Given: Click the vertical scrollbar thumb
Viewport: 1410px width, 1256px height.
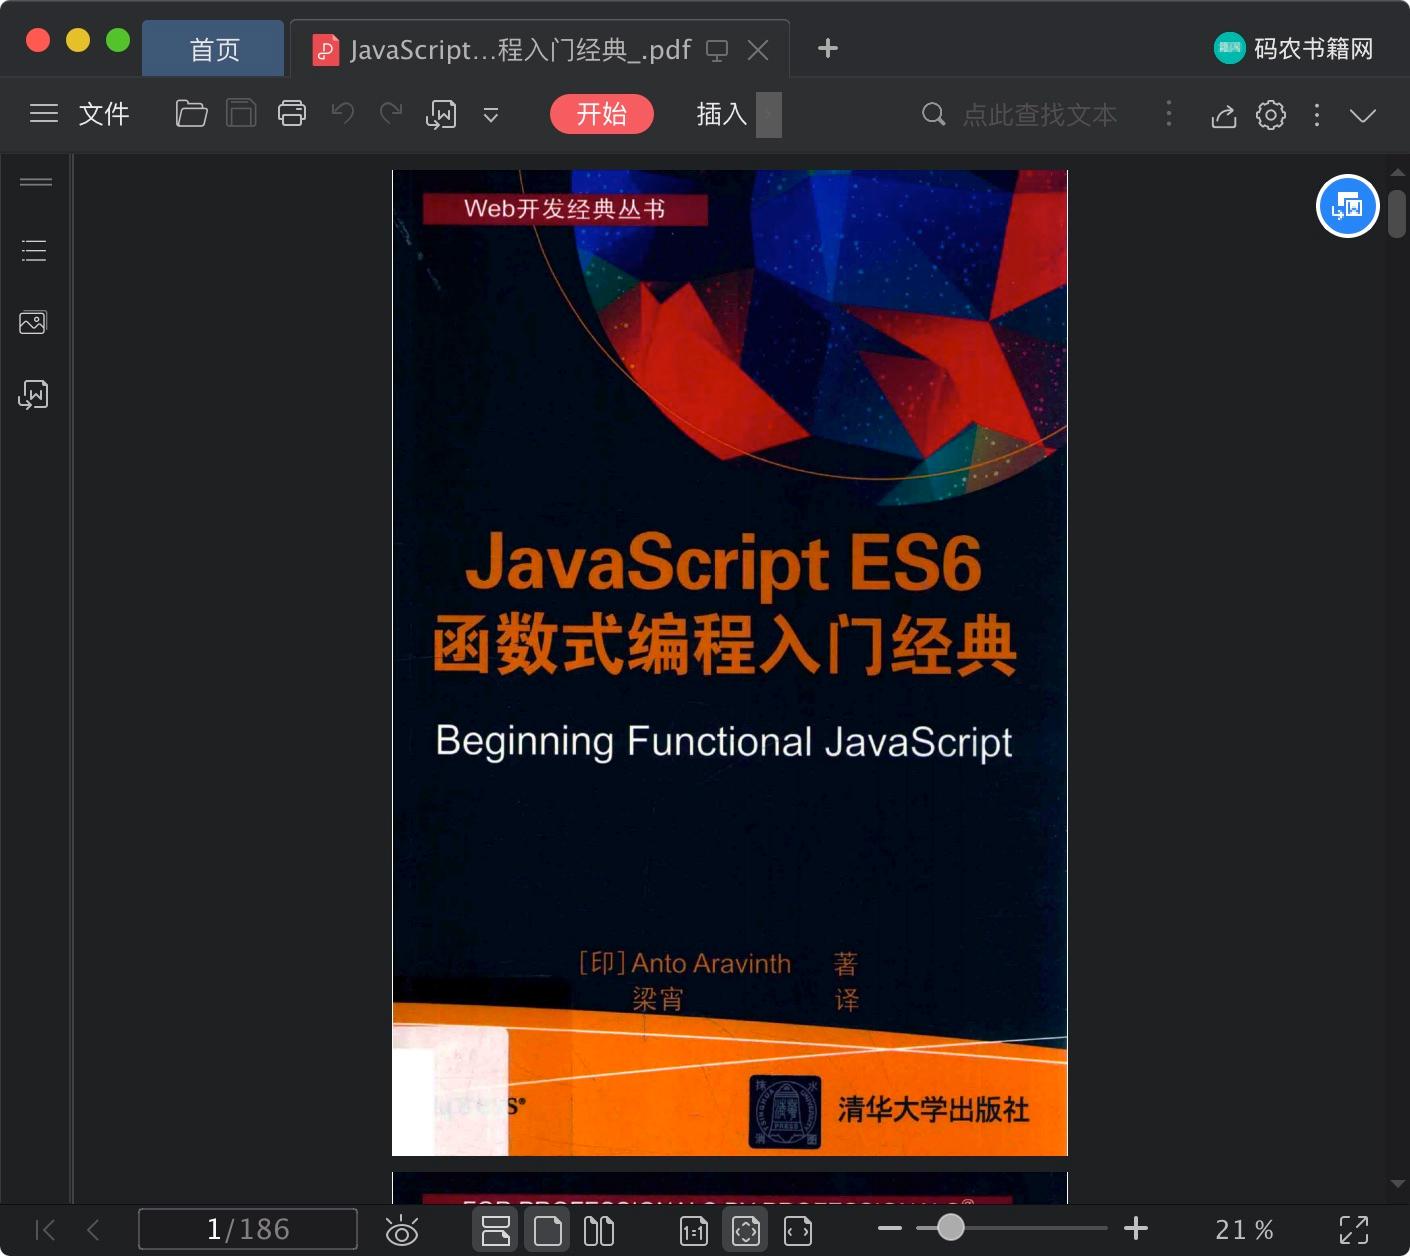Looking at the screenshot, I should 1397,213.
